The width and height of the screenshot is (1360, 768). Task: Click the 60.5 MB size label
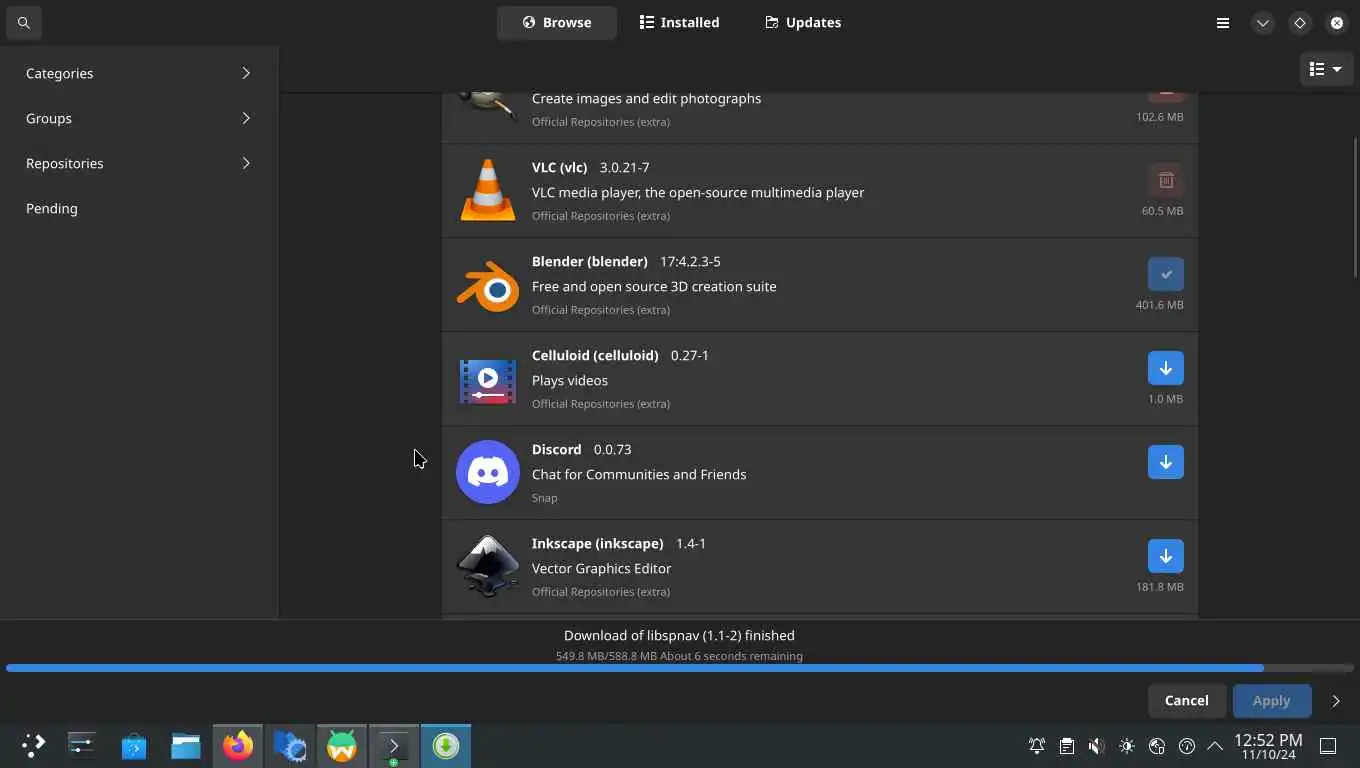click(1162, 211)
